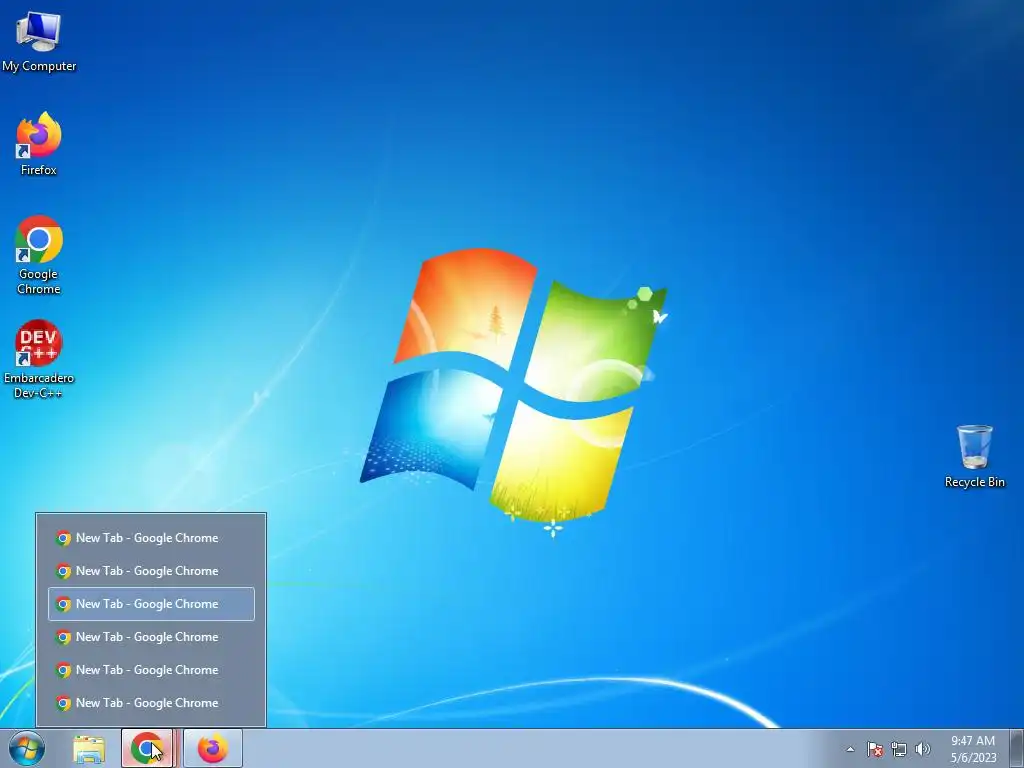1024x768 pixels.
Task: Open the volume speaker tray icon
Action: pyautogui.click(x=922, y=749)
